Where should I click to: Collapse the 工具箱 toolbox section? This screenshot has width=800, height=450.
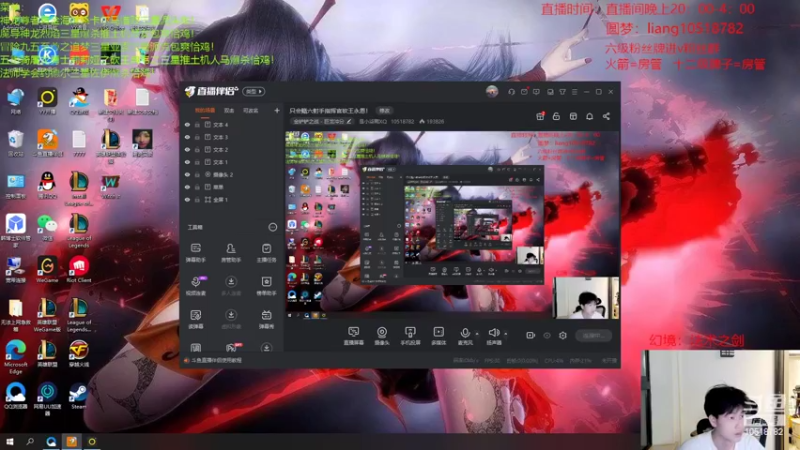click(272, 227)
